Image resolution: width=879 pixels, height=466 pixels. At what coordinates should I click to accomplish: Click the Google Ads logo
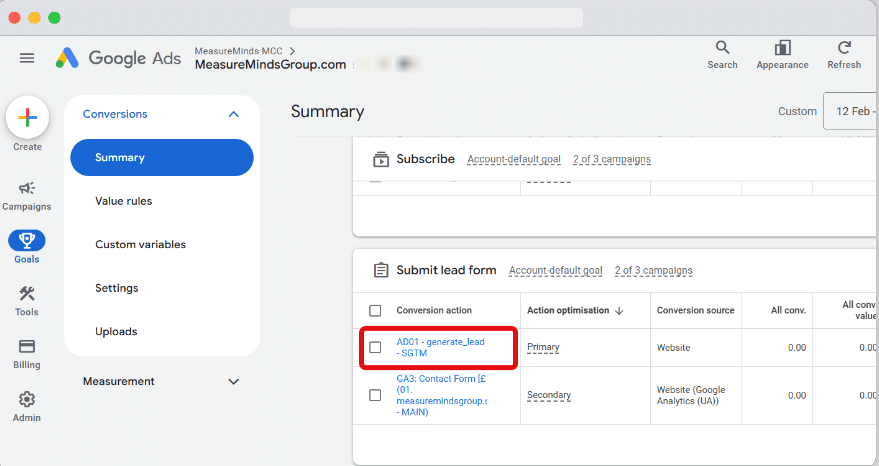point(118,58)
